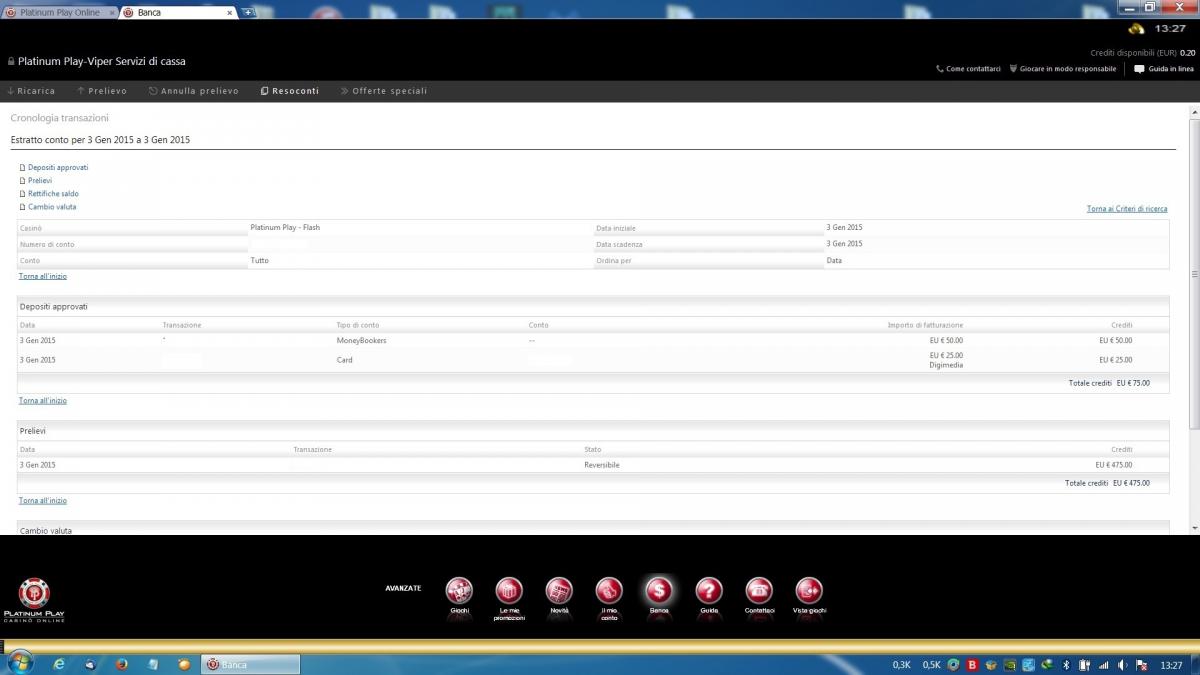The image size is (1200, 675).
Task: Open the Prelievo tab
Action: [x=102, y=91]
